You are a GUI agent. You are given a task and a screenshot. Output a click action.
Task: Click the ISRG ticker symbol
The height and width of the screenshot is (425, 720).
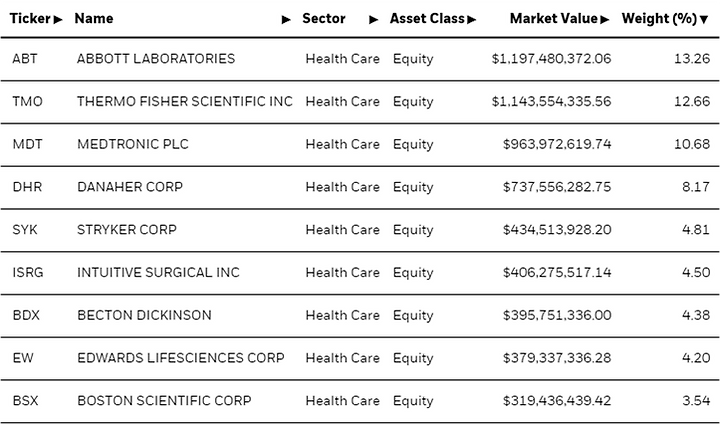[x=28, y=272]
